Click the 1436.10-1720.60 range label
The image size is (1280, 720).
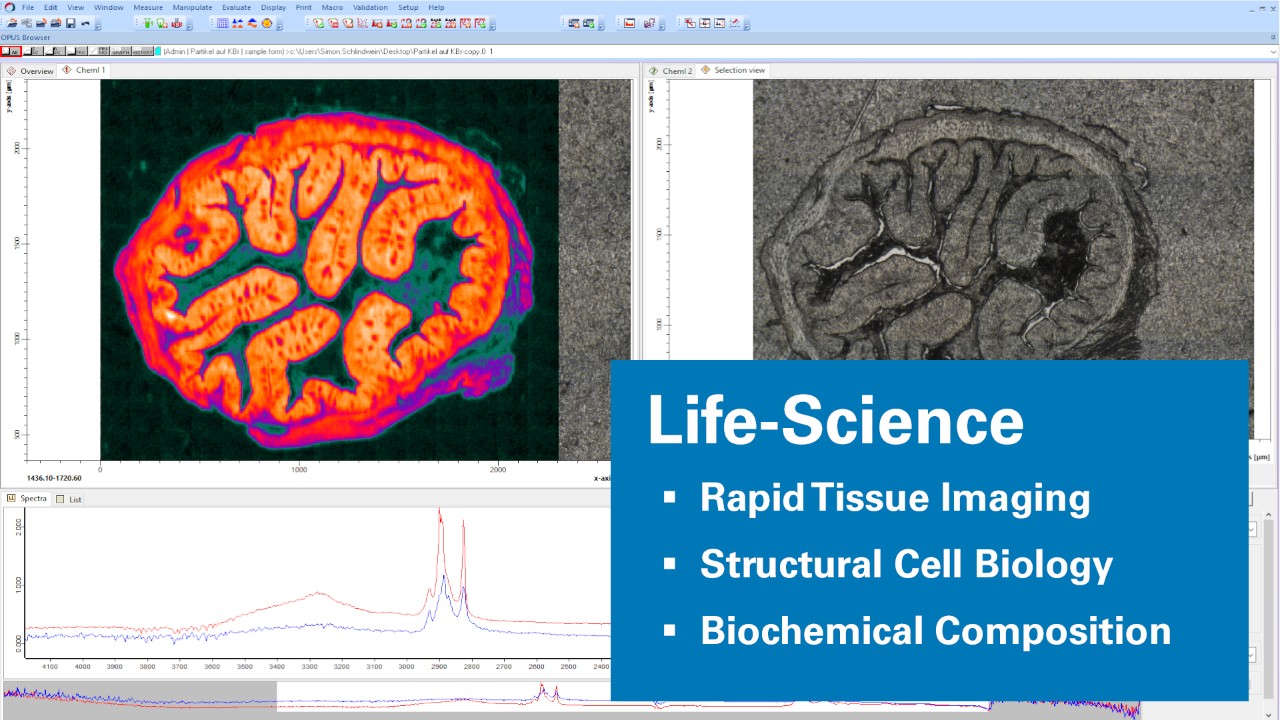[x=54, y=478]
